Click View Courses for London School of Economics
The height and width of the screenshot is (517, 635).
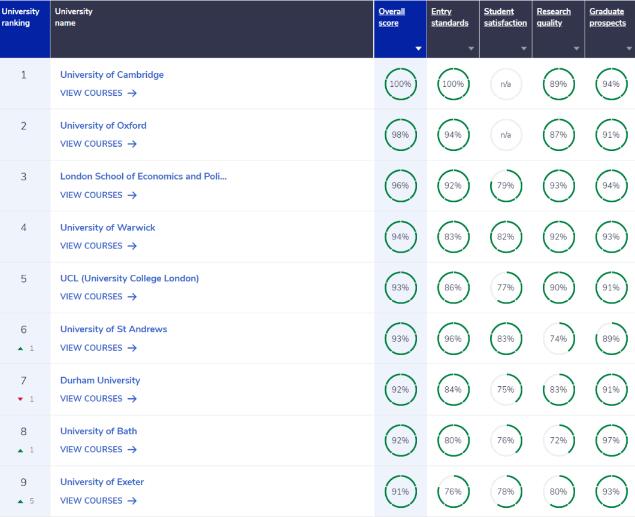[98, 195]
